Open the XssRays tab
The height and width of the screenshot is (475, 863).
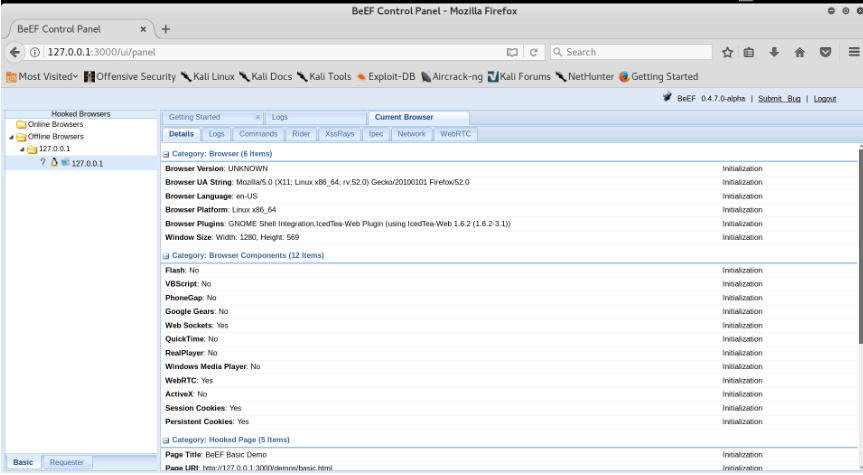click(340, 134)
